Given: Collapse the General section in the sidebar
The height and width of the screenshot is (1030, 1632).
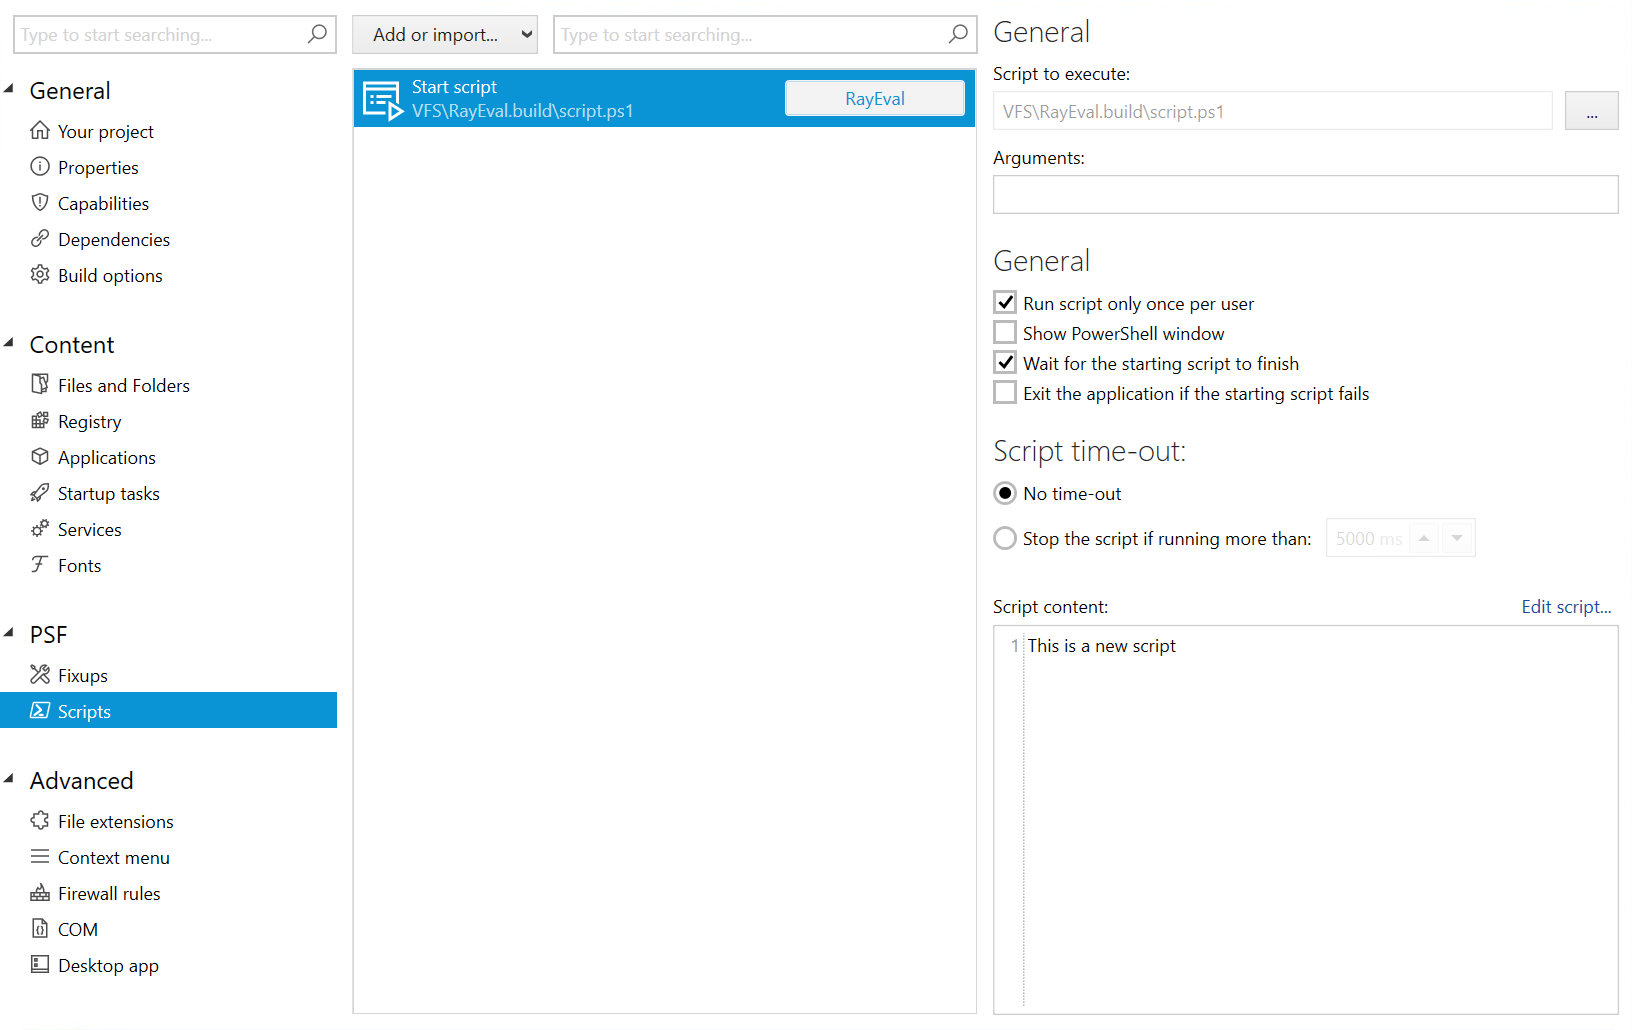Looking at the screenshot, I should point(10,90).
